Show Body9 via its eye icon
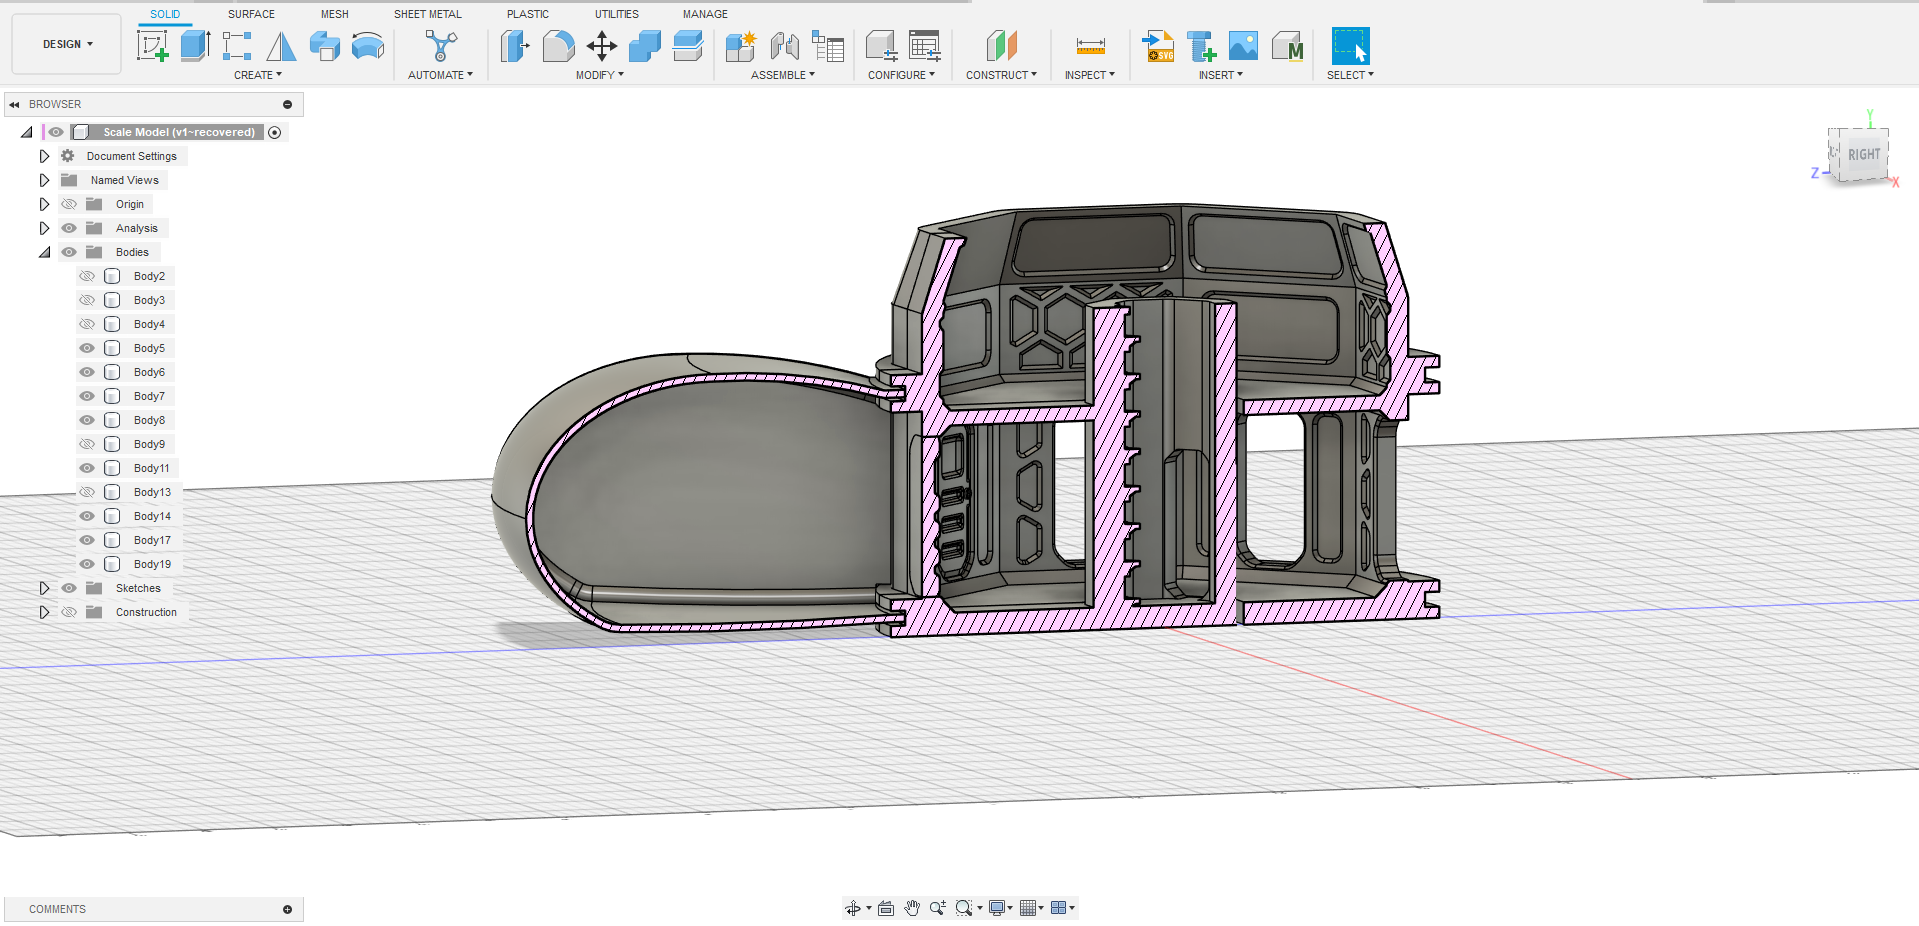The height and width of the screenshot is (926, 1919). pyautogui.click(x=87, y=444)
